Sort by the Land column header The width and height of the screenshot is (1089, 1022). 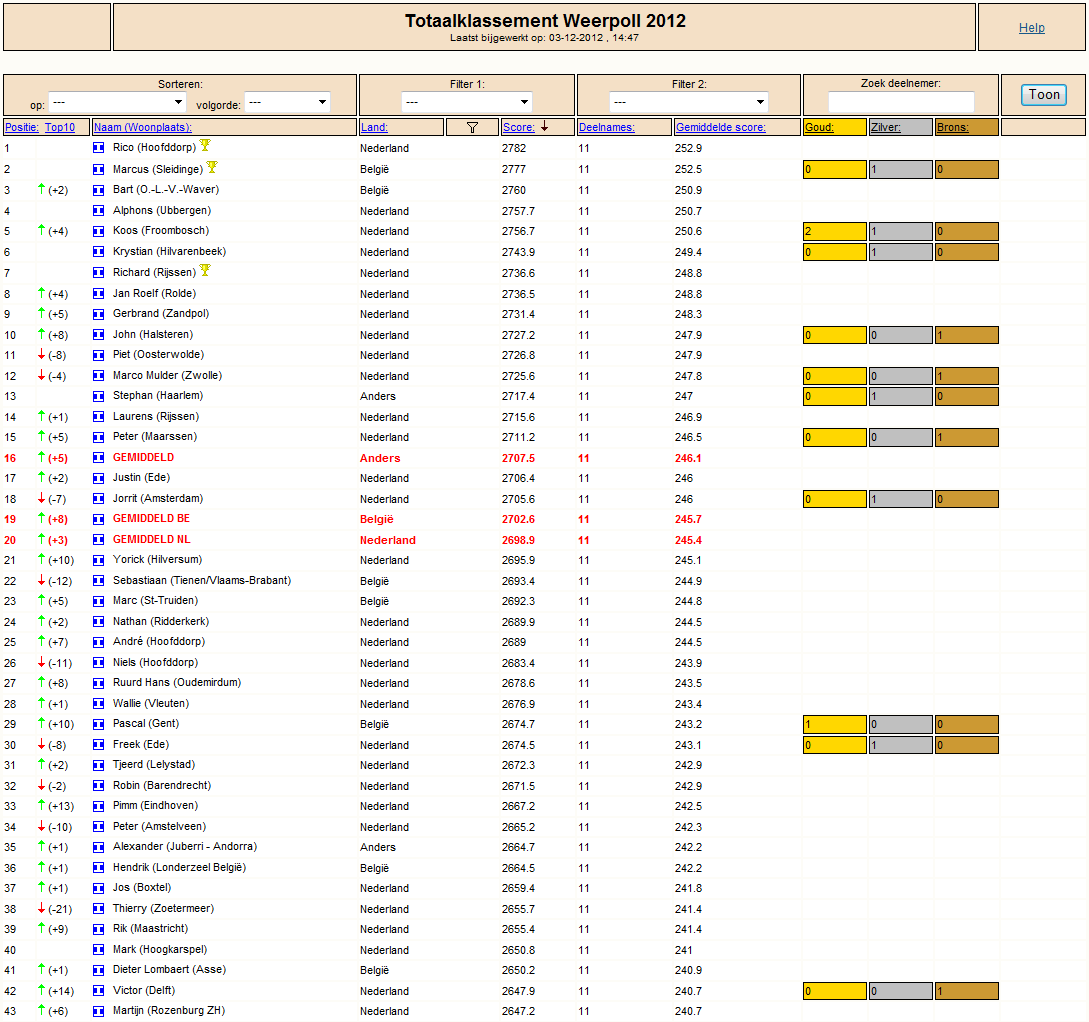pyautogui.click(x=374, y=127)
